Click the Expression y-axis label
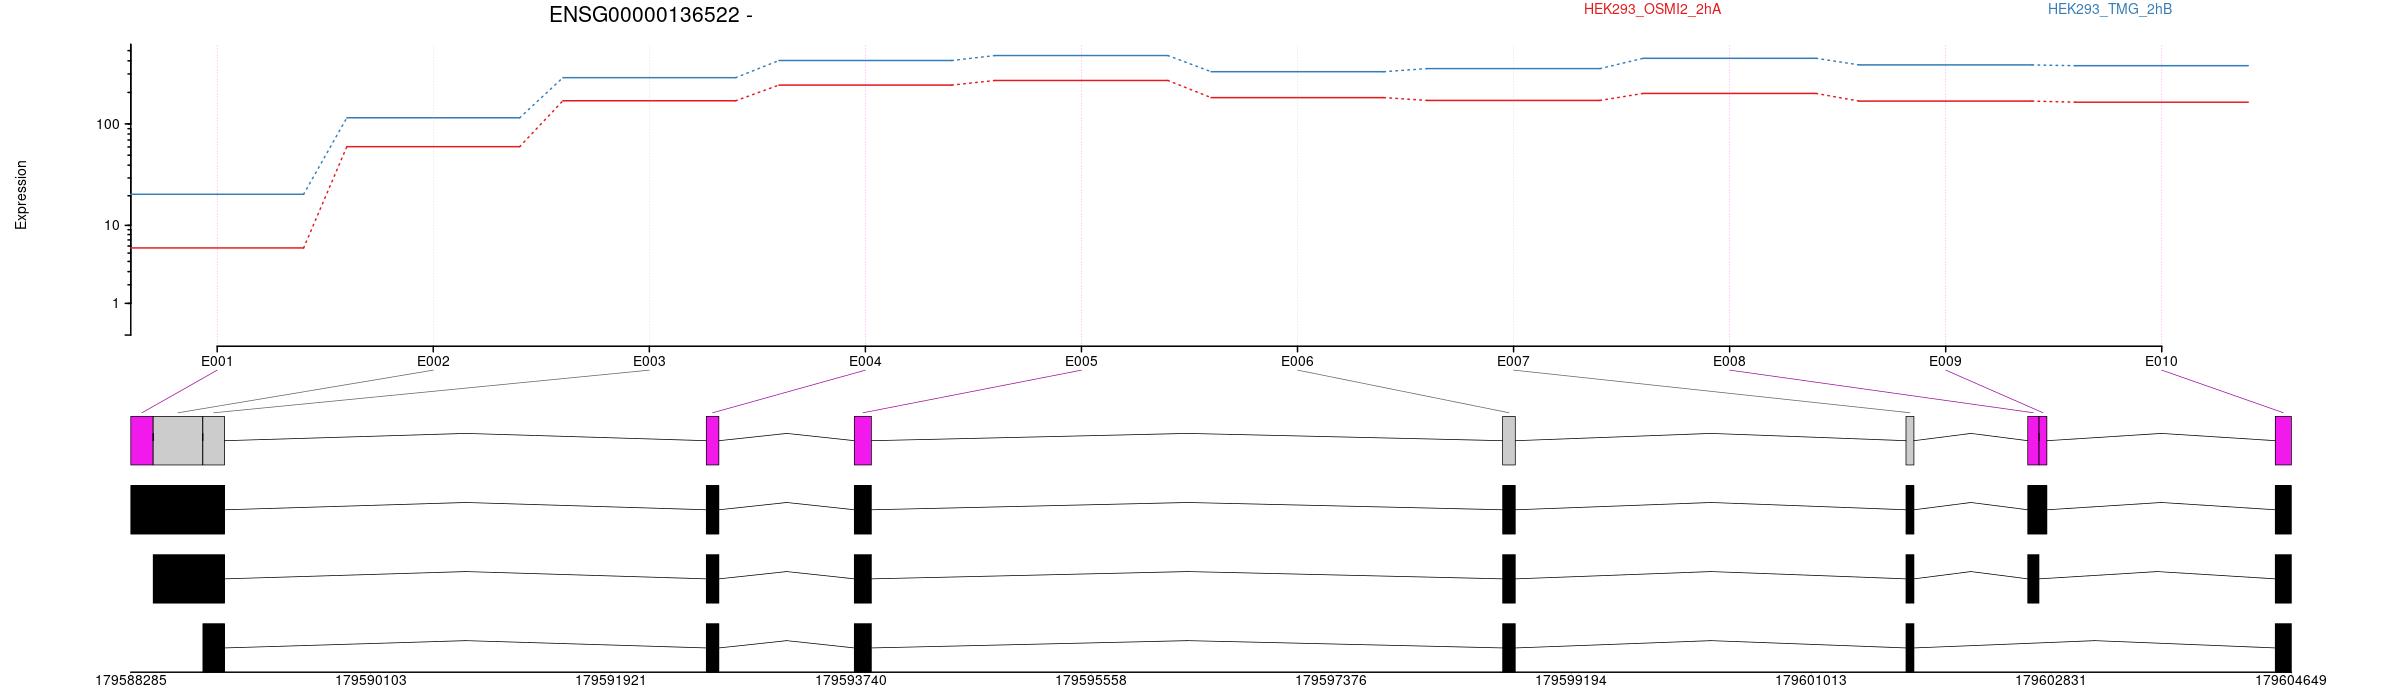This screenshot has width=2400, height=700. tap(21, 195)
